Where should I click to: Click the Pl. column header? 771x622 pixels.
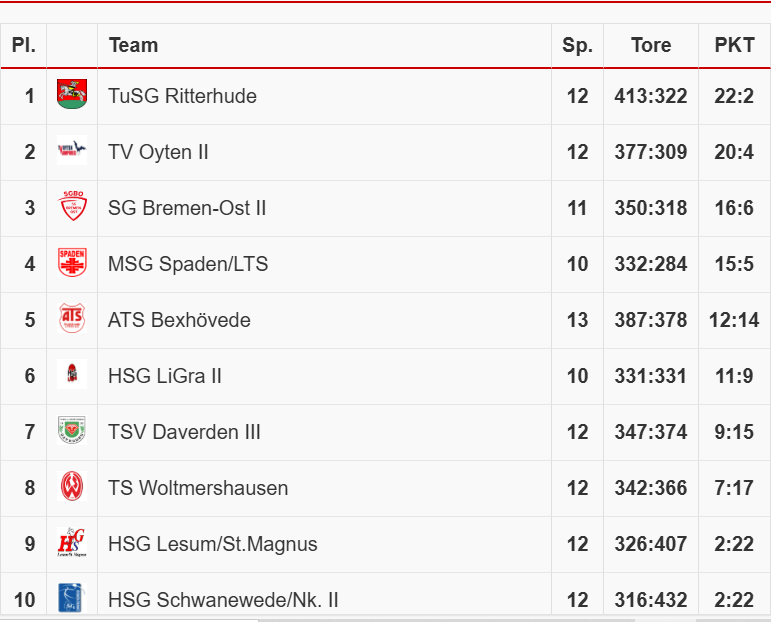24,45
